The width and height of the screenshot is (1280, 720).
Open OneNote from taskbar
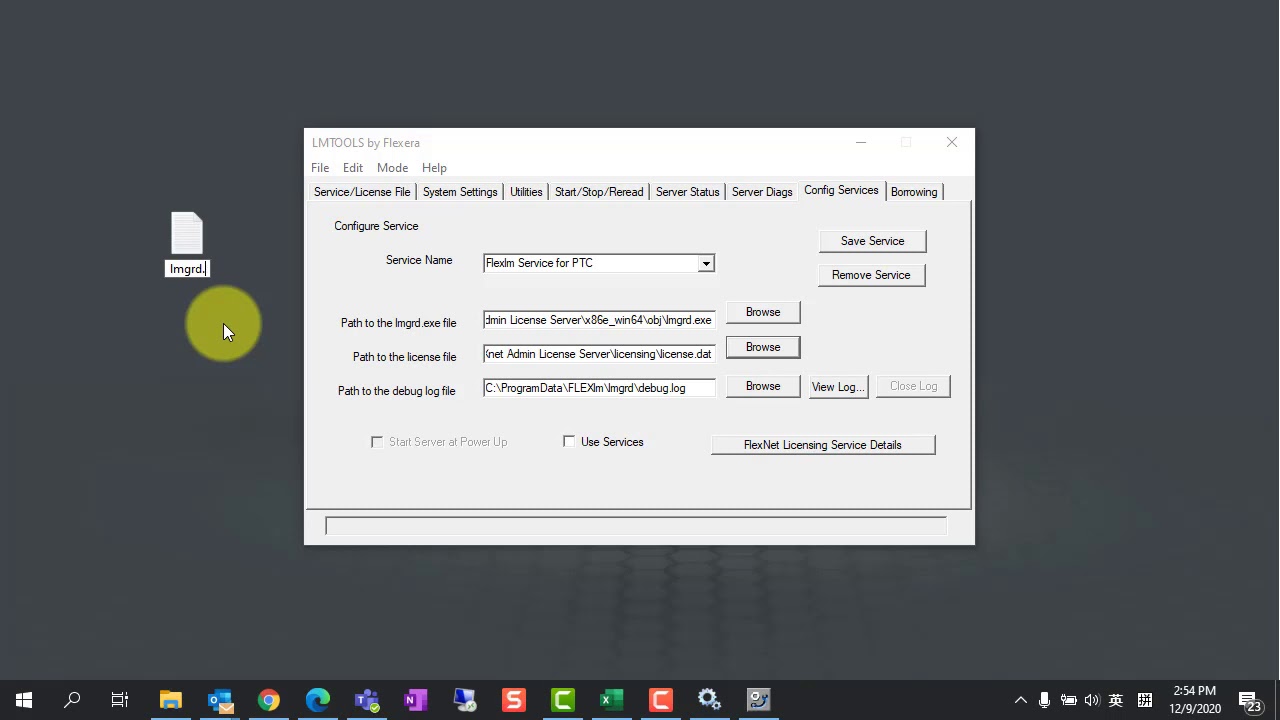(x=416, y=700)
